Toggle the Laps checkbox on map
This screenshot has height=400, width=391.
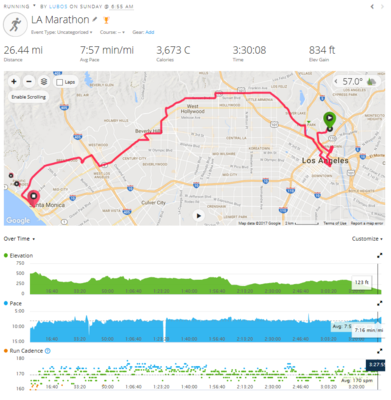coord(60,82)
